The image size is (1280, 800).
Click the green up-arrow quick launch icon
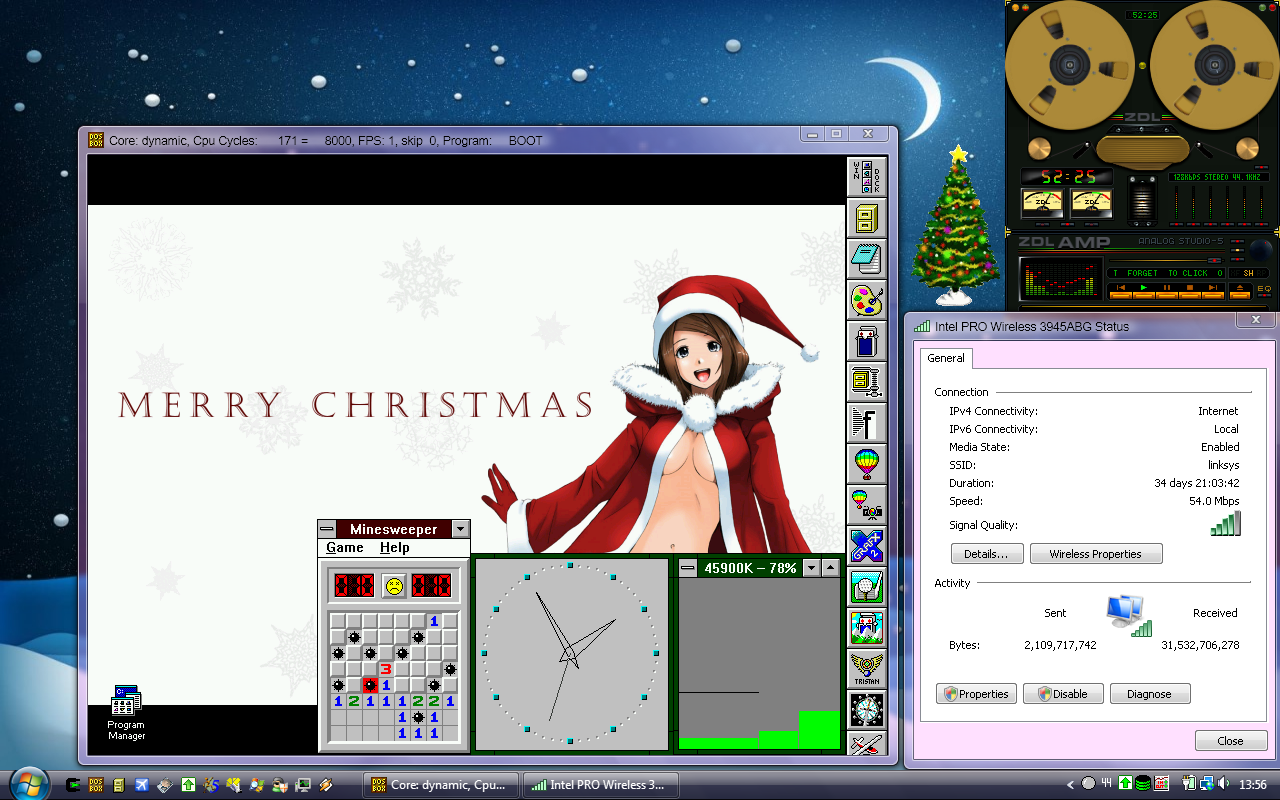pyautogui.click(x=187, y=785)
